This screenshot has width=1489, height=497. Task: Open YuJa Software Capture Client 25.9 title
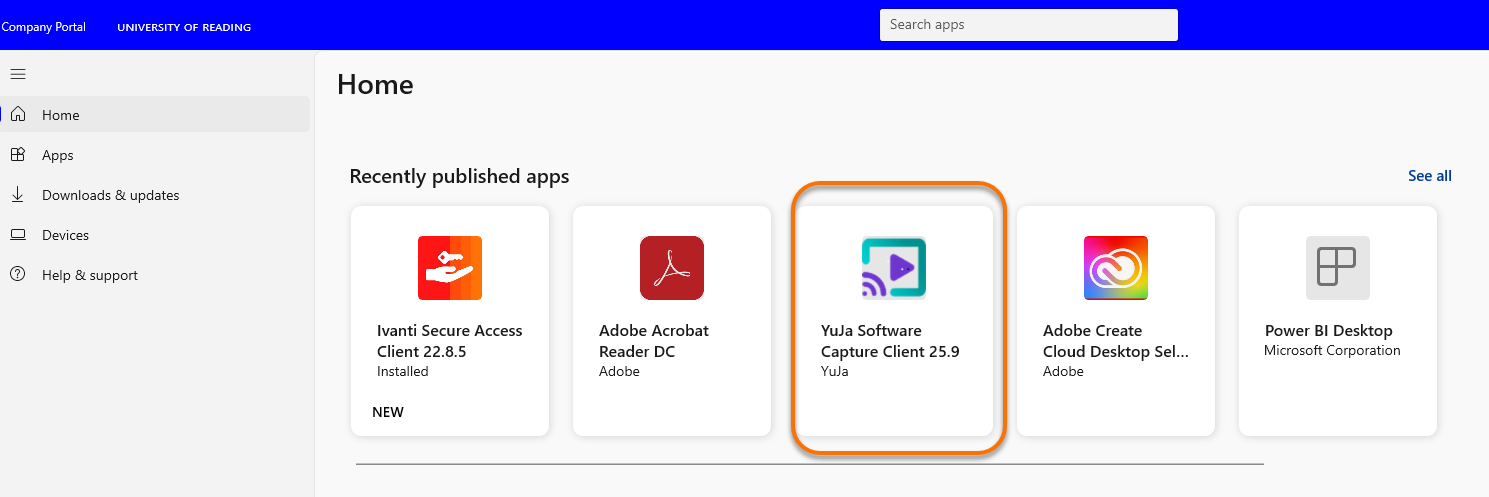pyautogui.click(x=890, y=341)
